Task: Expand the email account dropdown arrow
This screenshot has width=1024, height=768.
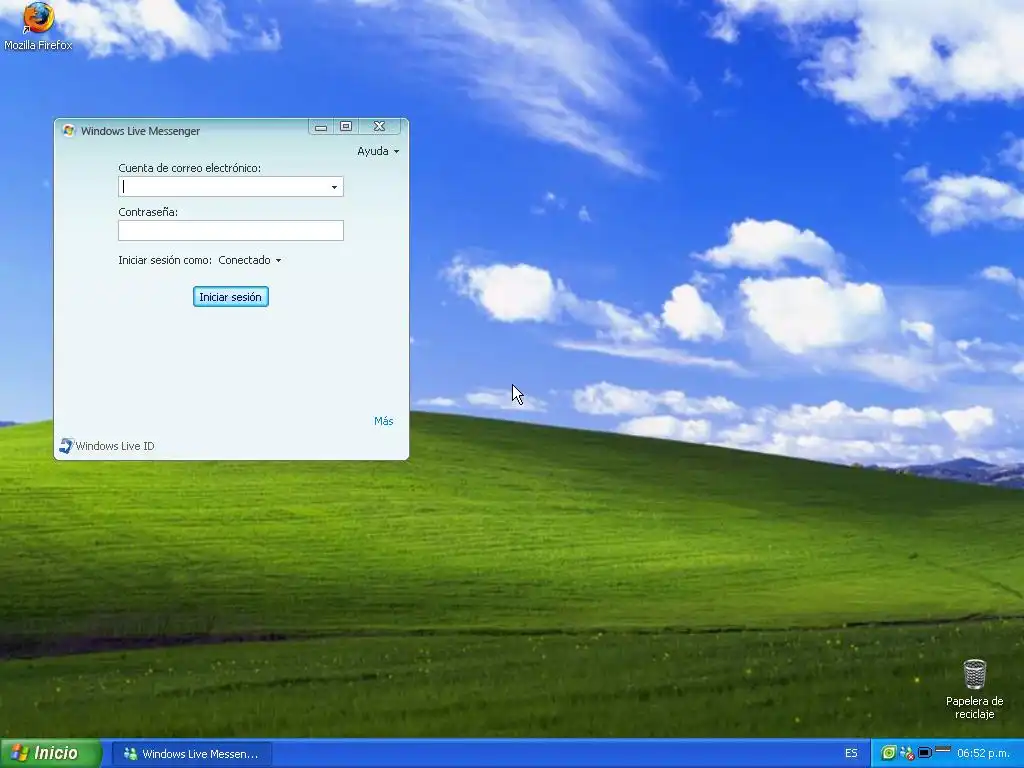Action: (x=334, y=187)
